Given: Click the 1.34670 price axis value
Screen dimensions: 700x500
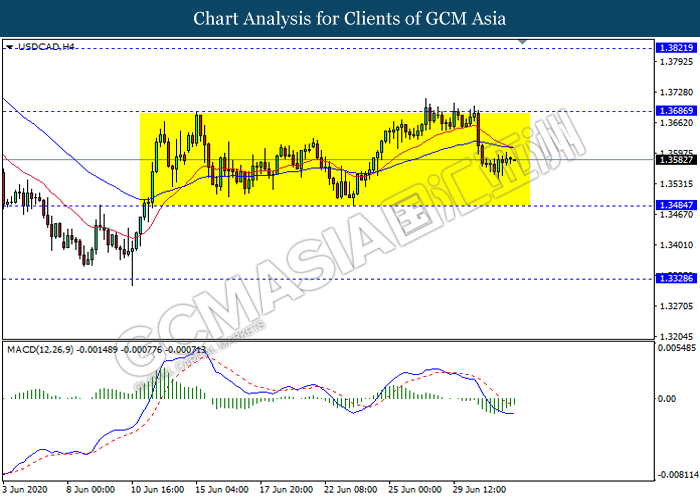Looking at the screenshot, I should tap(676, 215).
